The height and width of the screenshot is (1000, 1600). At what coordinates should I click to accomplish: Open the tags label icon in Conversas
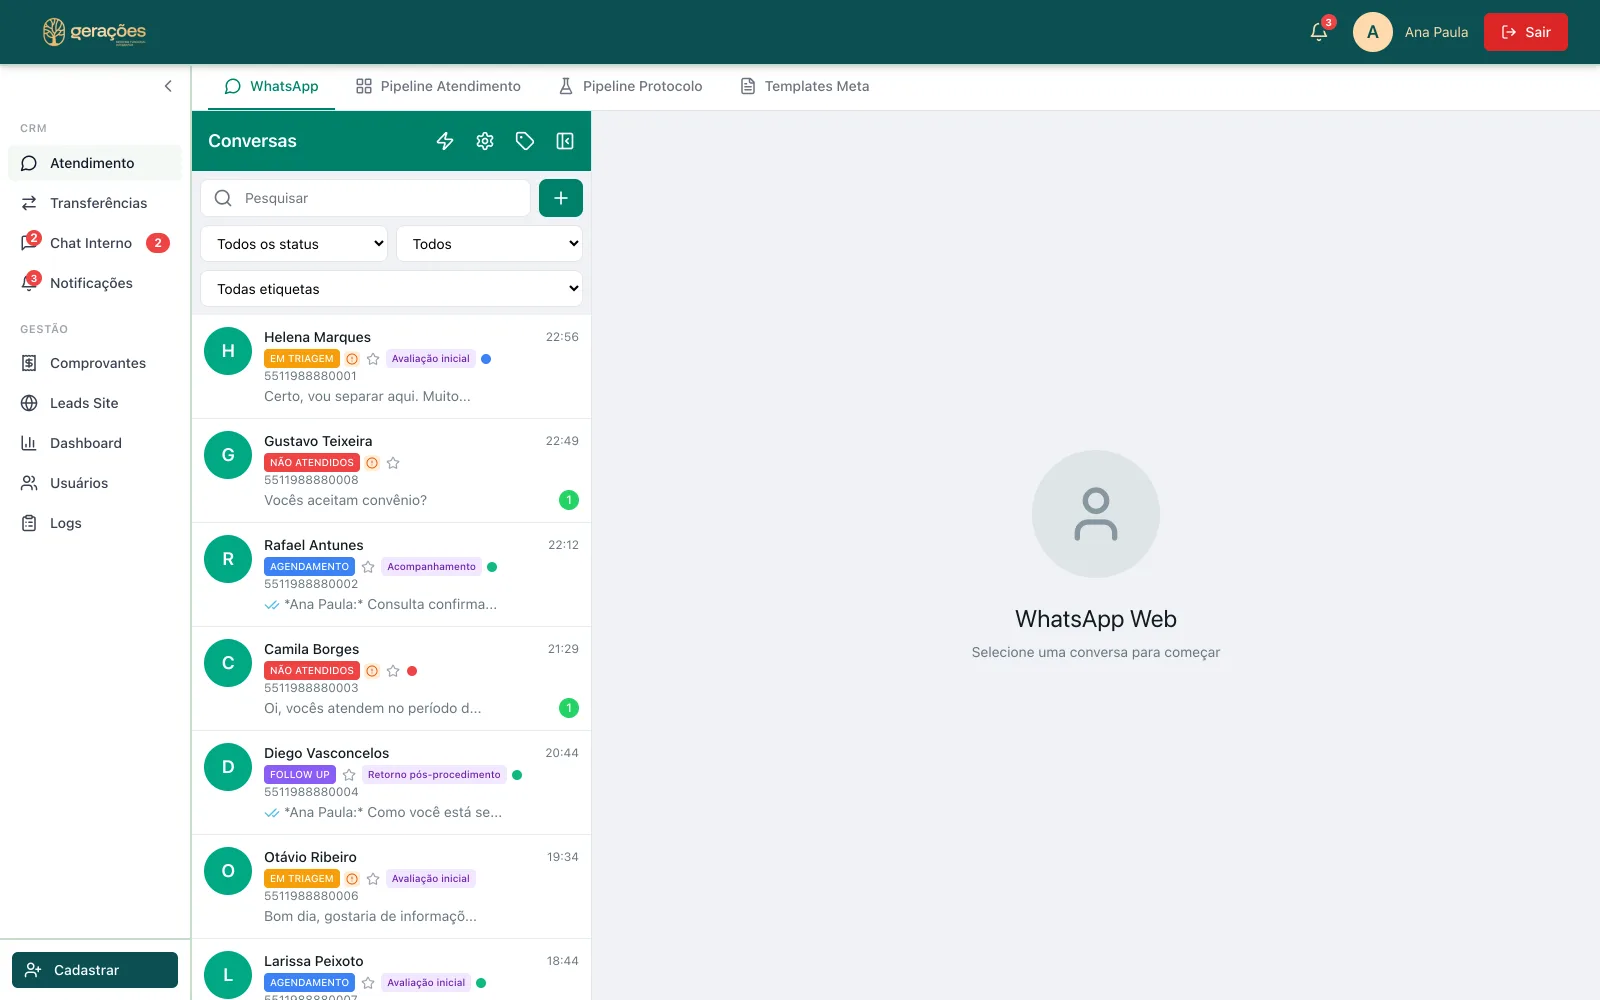pyautogui.click(x=525, y=141)
